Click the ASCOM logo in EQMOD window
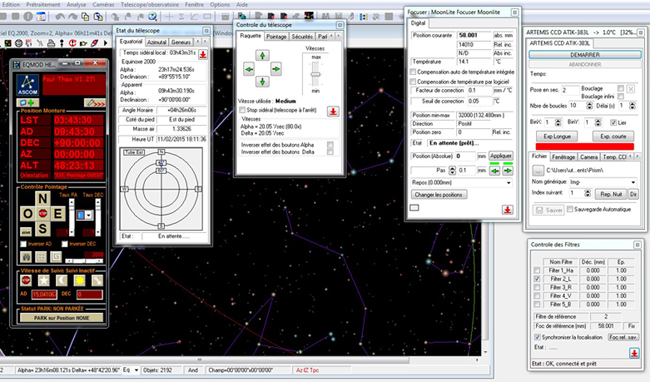 [x=28, y=85]
